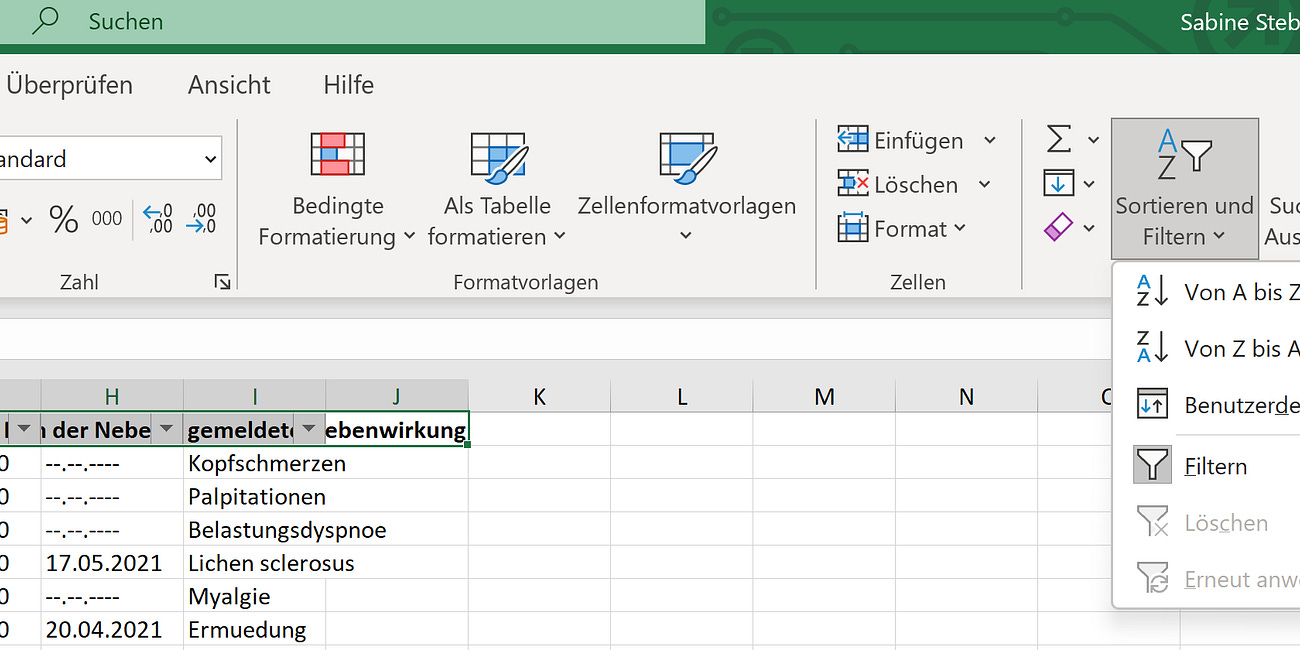1300x650 pixels.
Task: Open Benutzerdefiniertes Sortieren option
Action: [1207, 405]
